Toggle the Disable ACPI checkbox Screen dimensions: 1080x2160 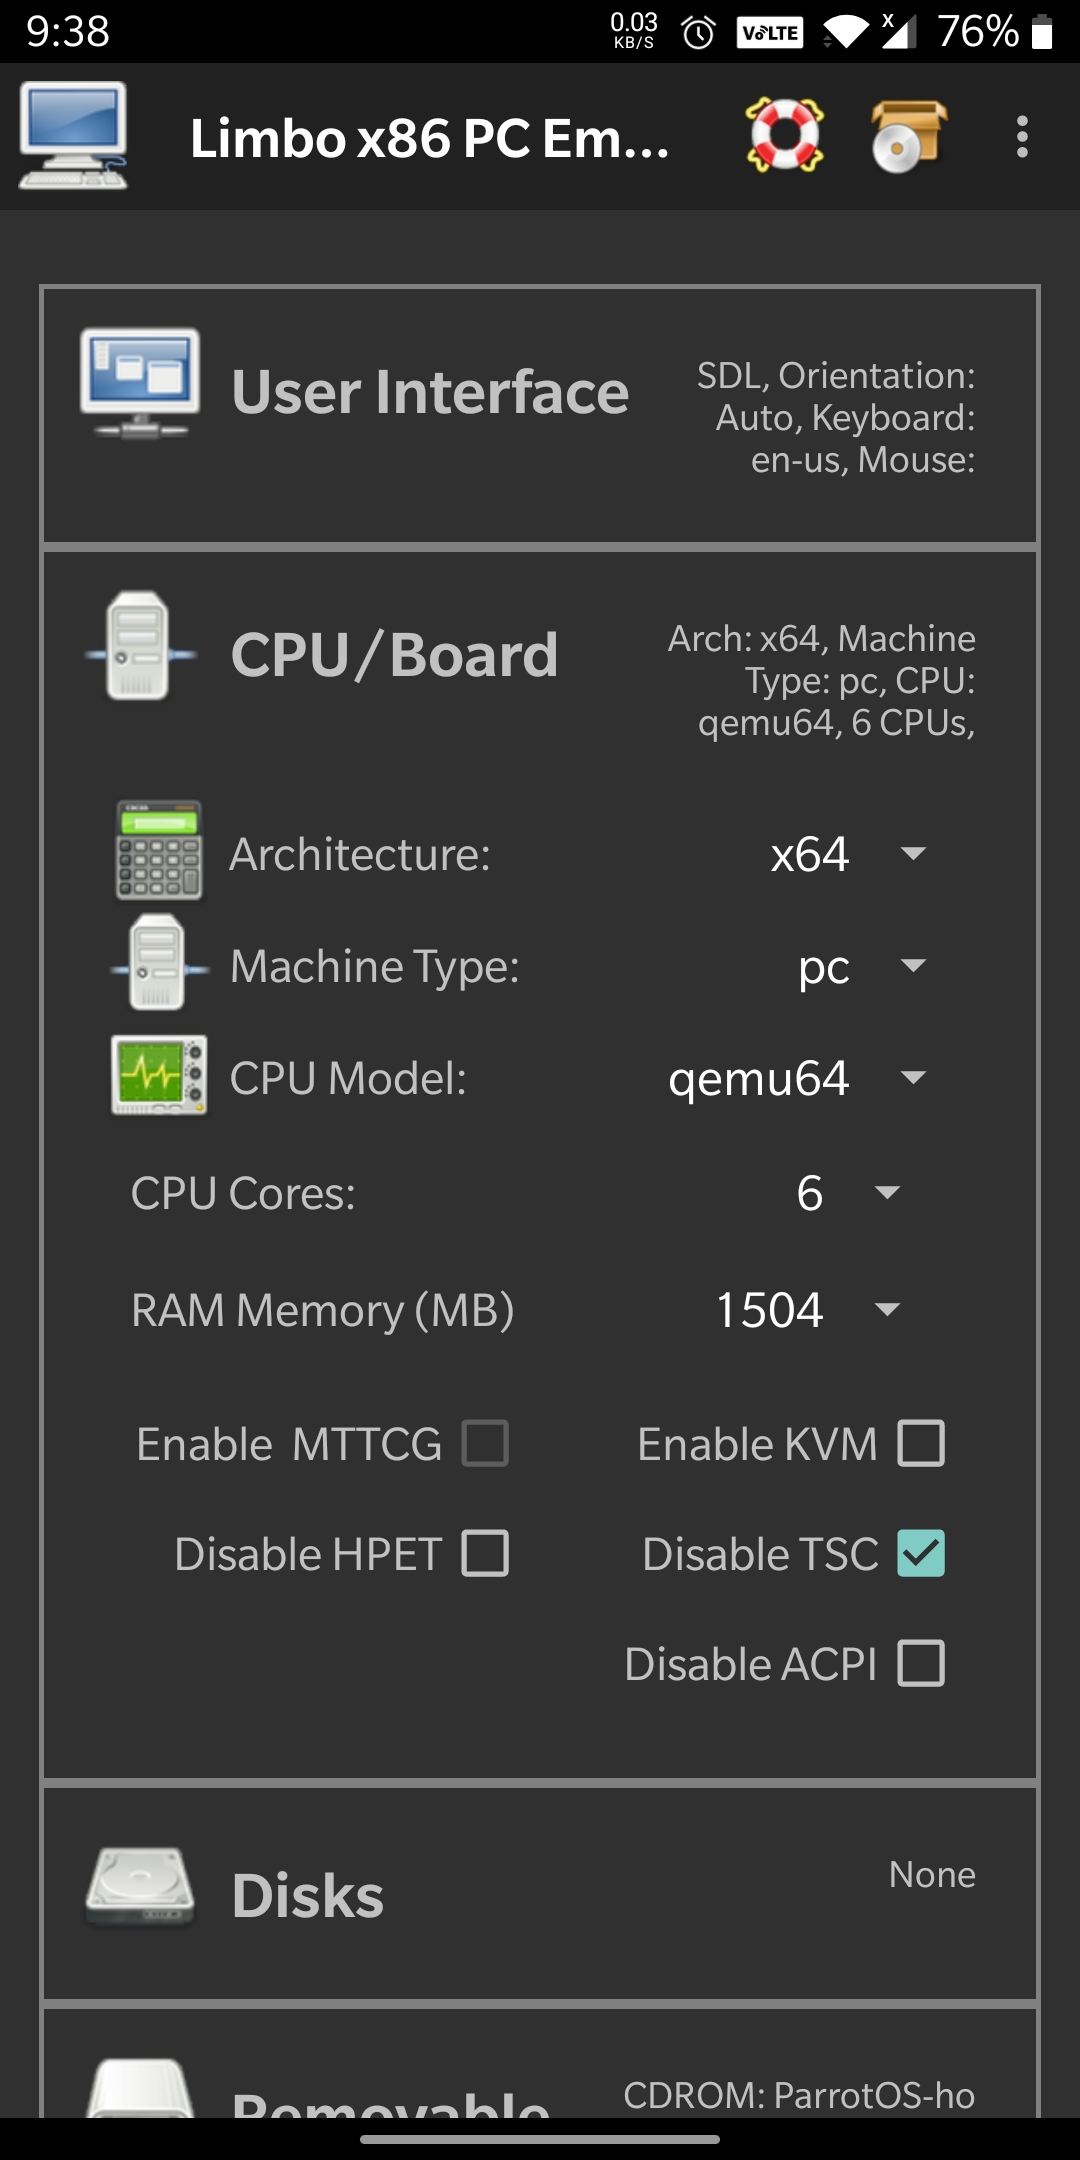[x=921, y=1663]
